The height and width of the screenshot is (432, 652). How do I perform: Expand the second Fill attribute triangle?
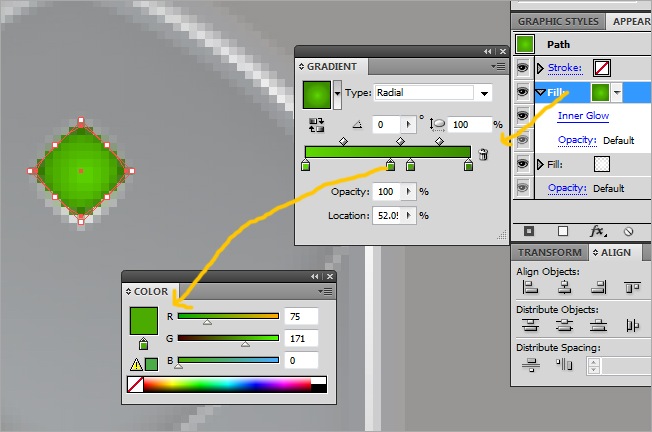click(540, 165)
